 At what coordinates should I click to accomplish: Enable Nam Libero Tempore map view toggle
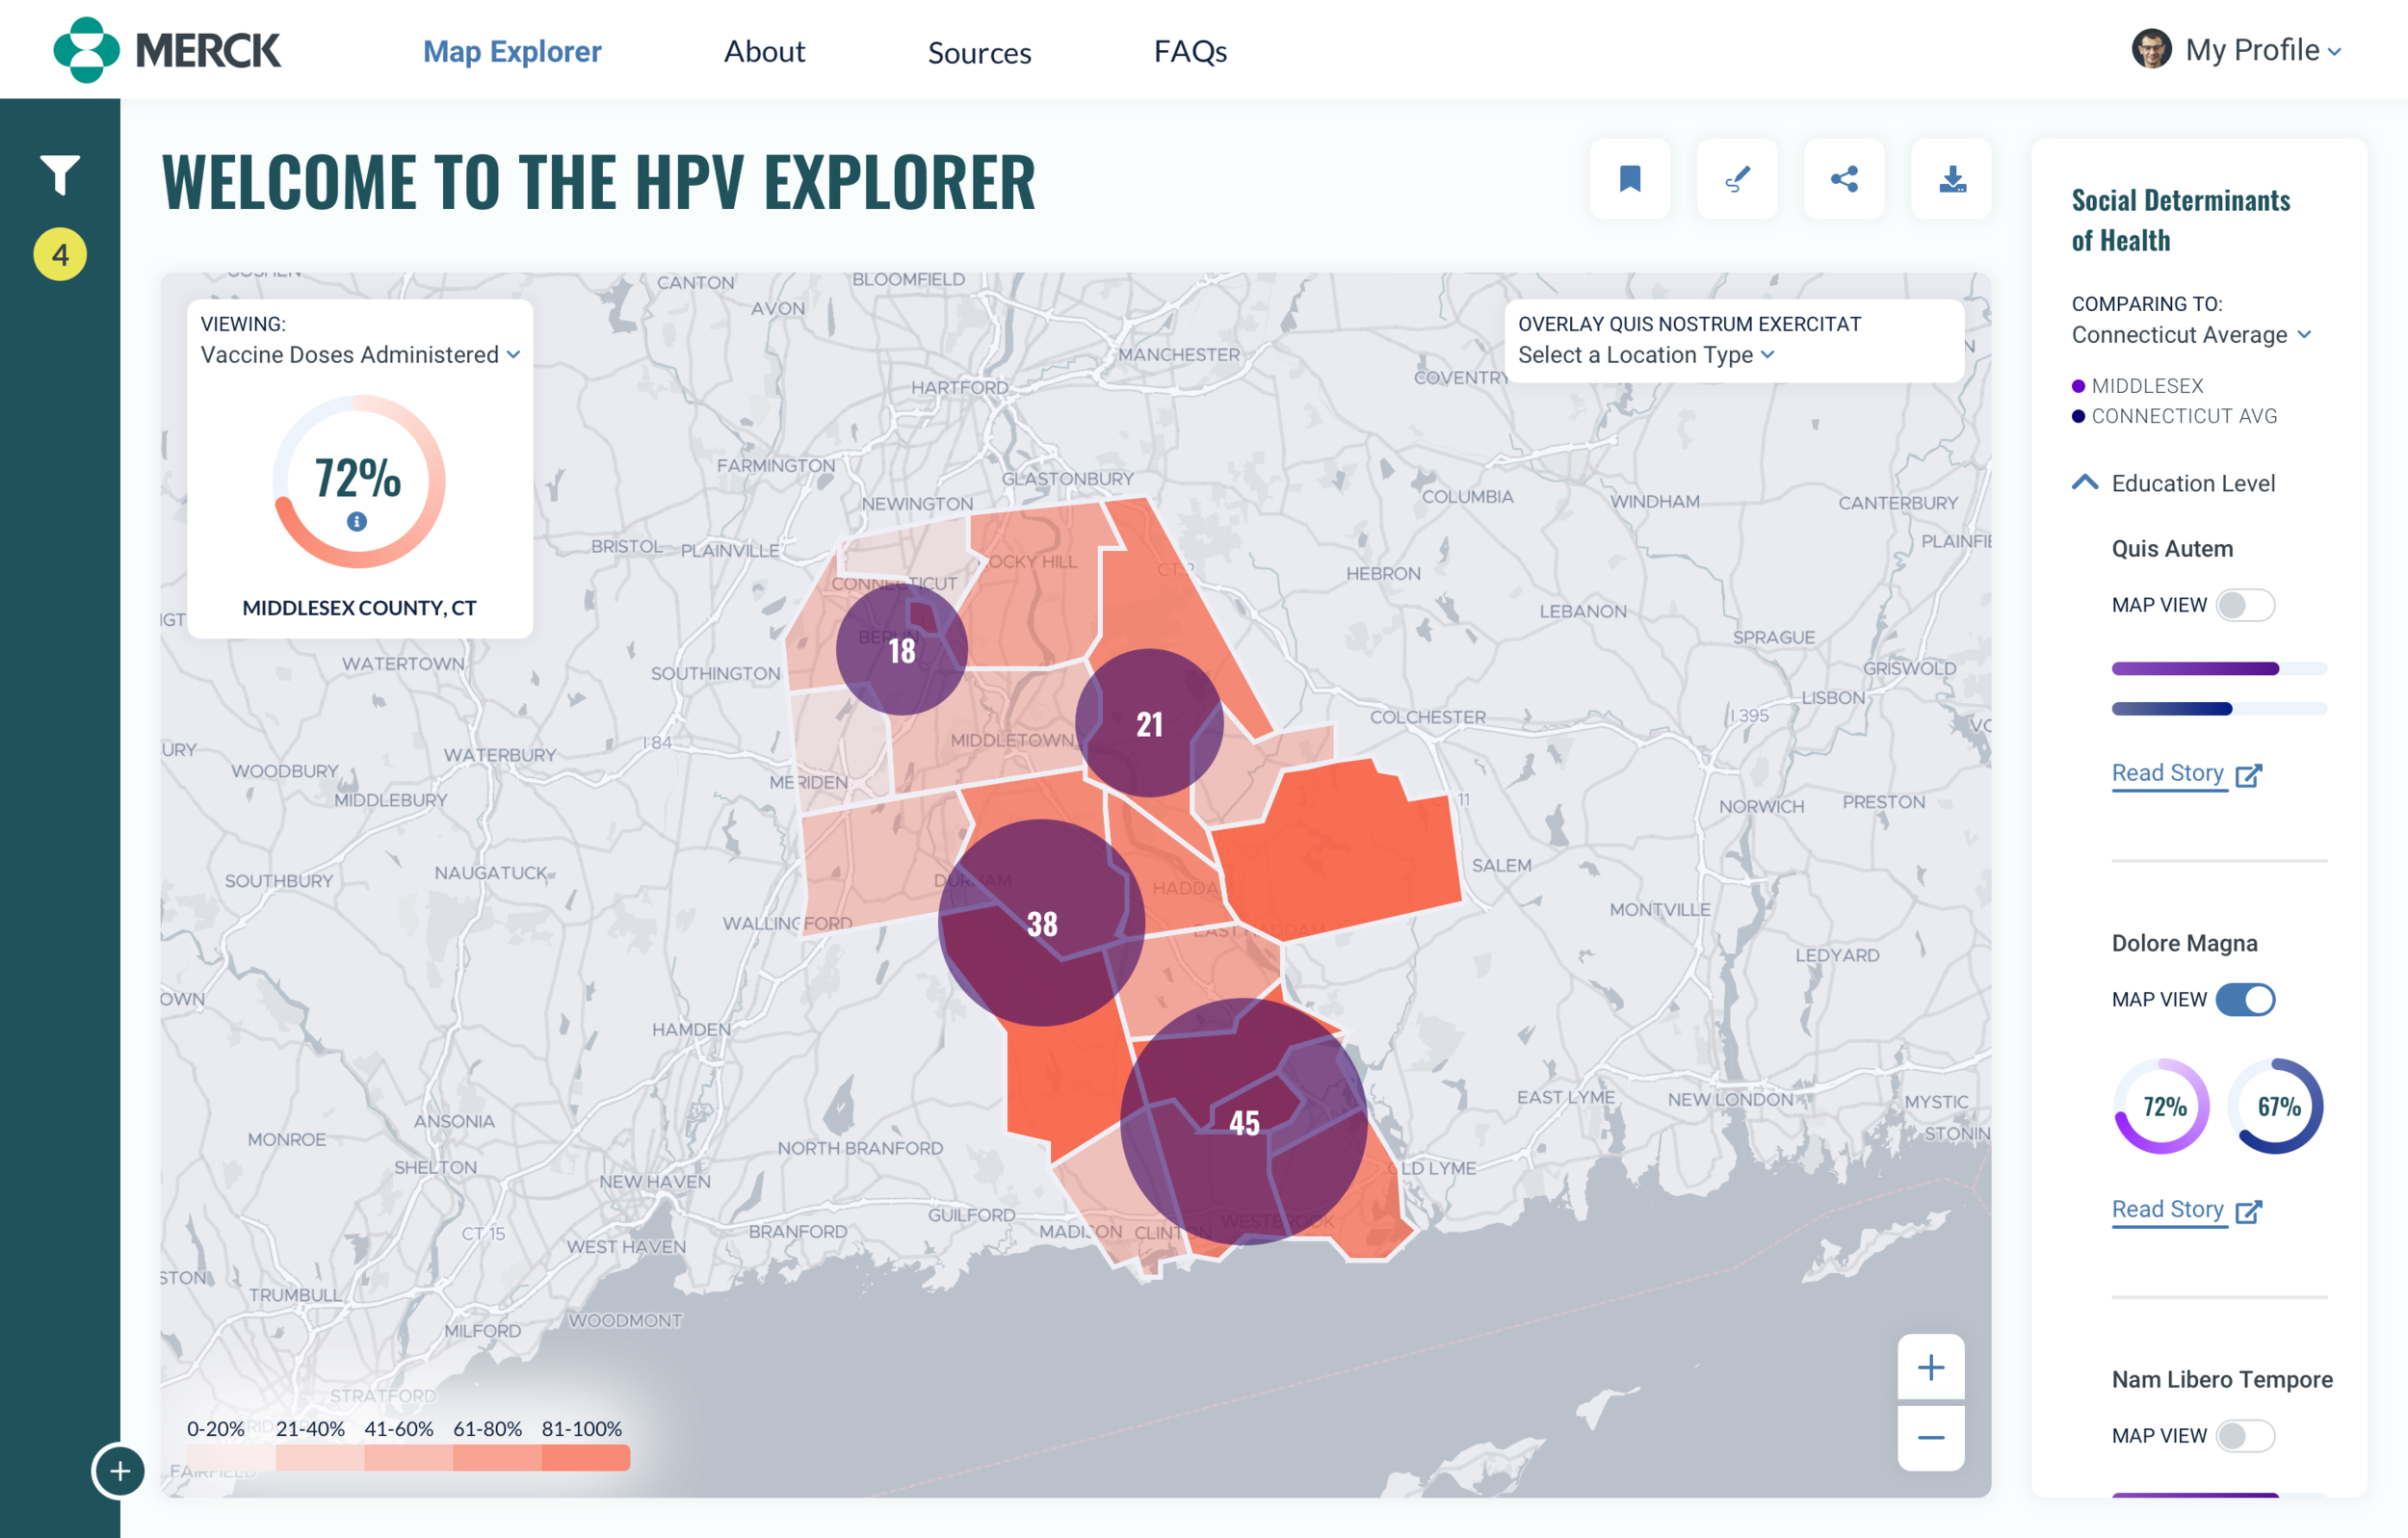coord(2245,1435)
